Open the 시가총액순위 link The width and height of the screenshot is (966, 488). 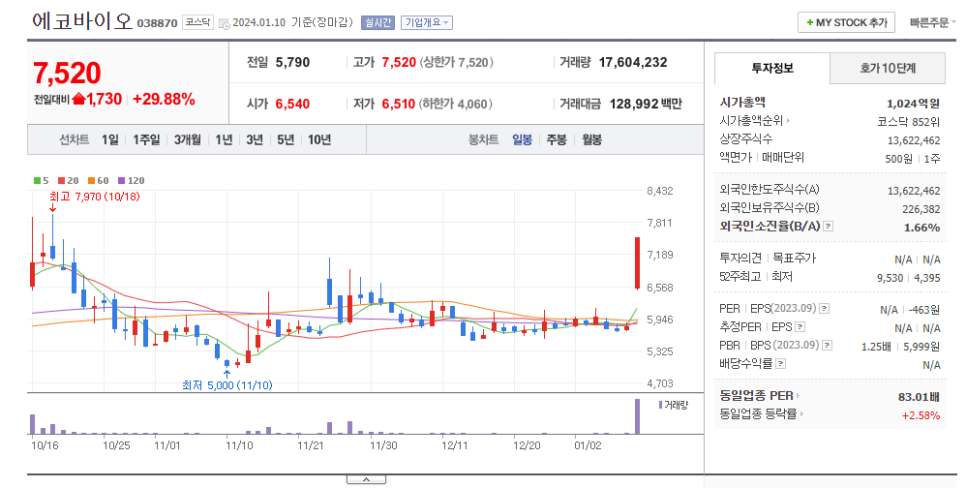(x=755, y=121)
